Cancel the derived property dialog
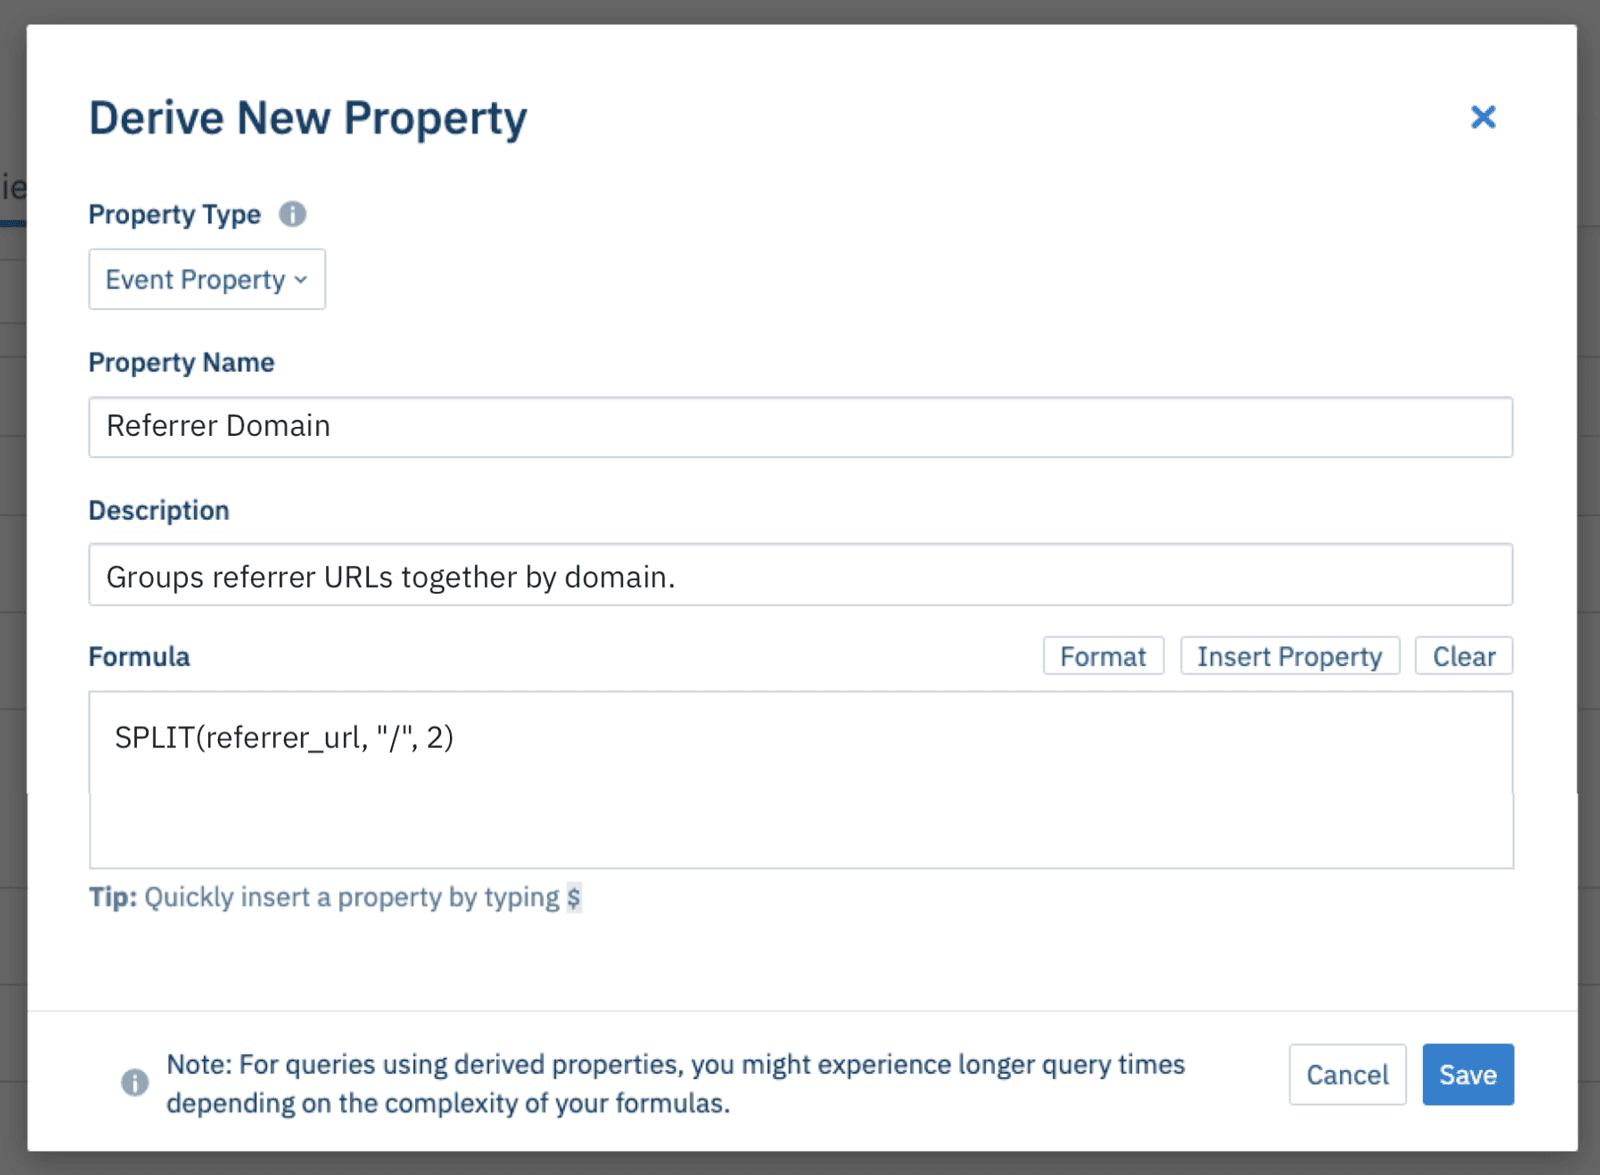 pos(1347,1075)
